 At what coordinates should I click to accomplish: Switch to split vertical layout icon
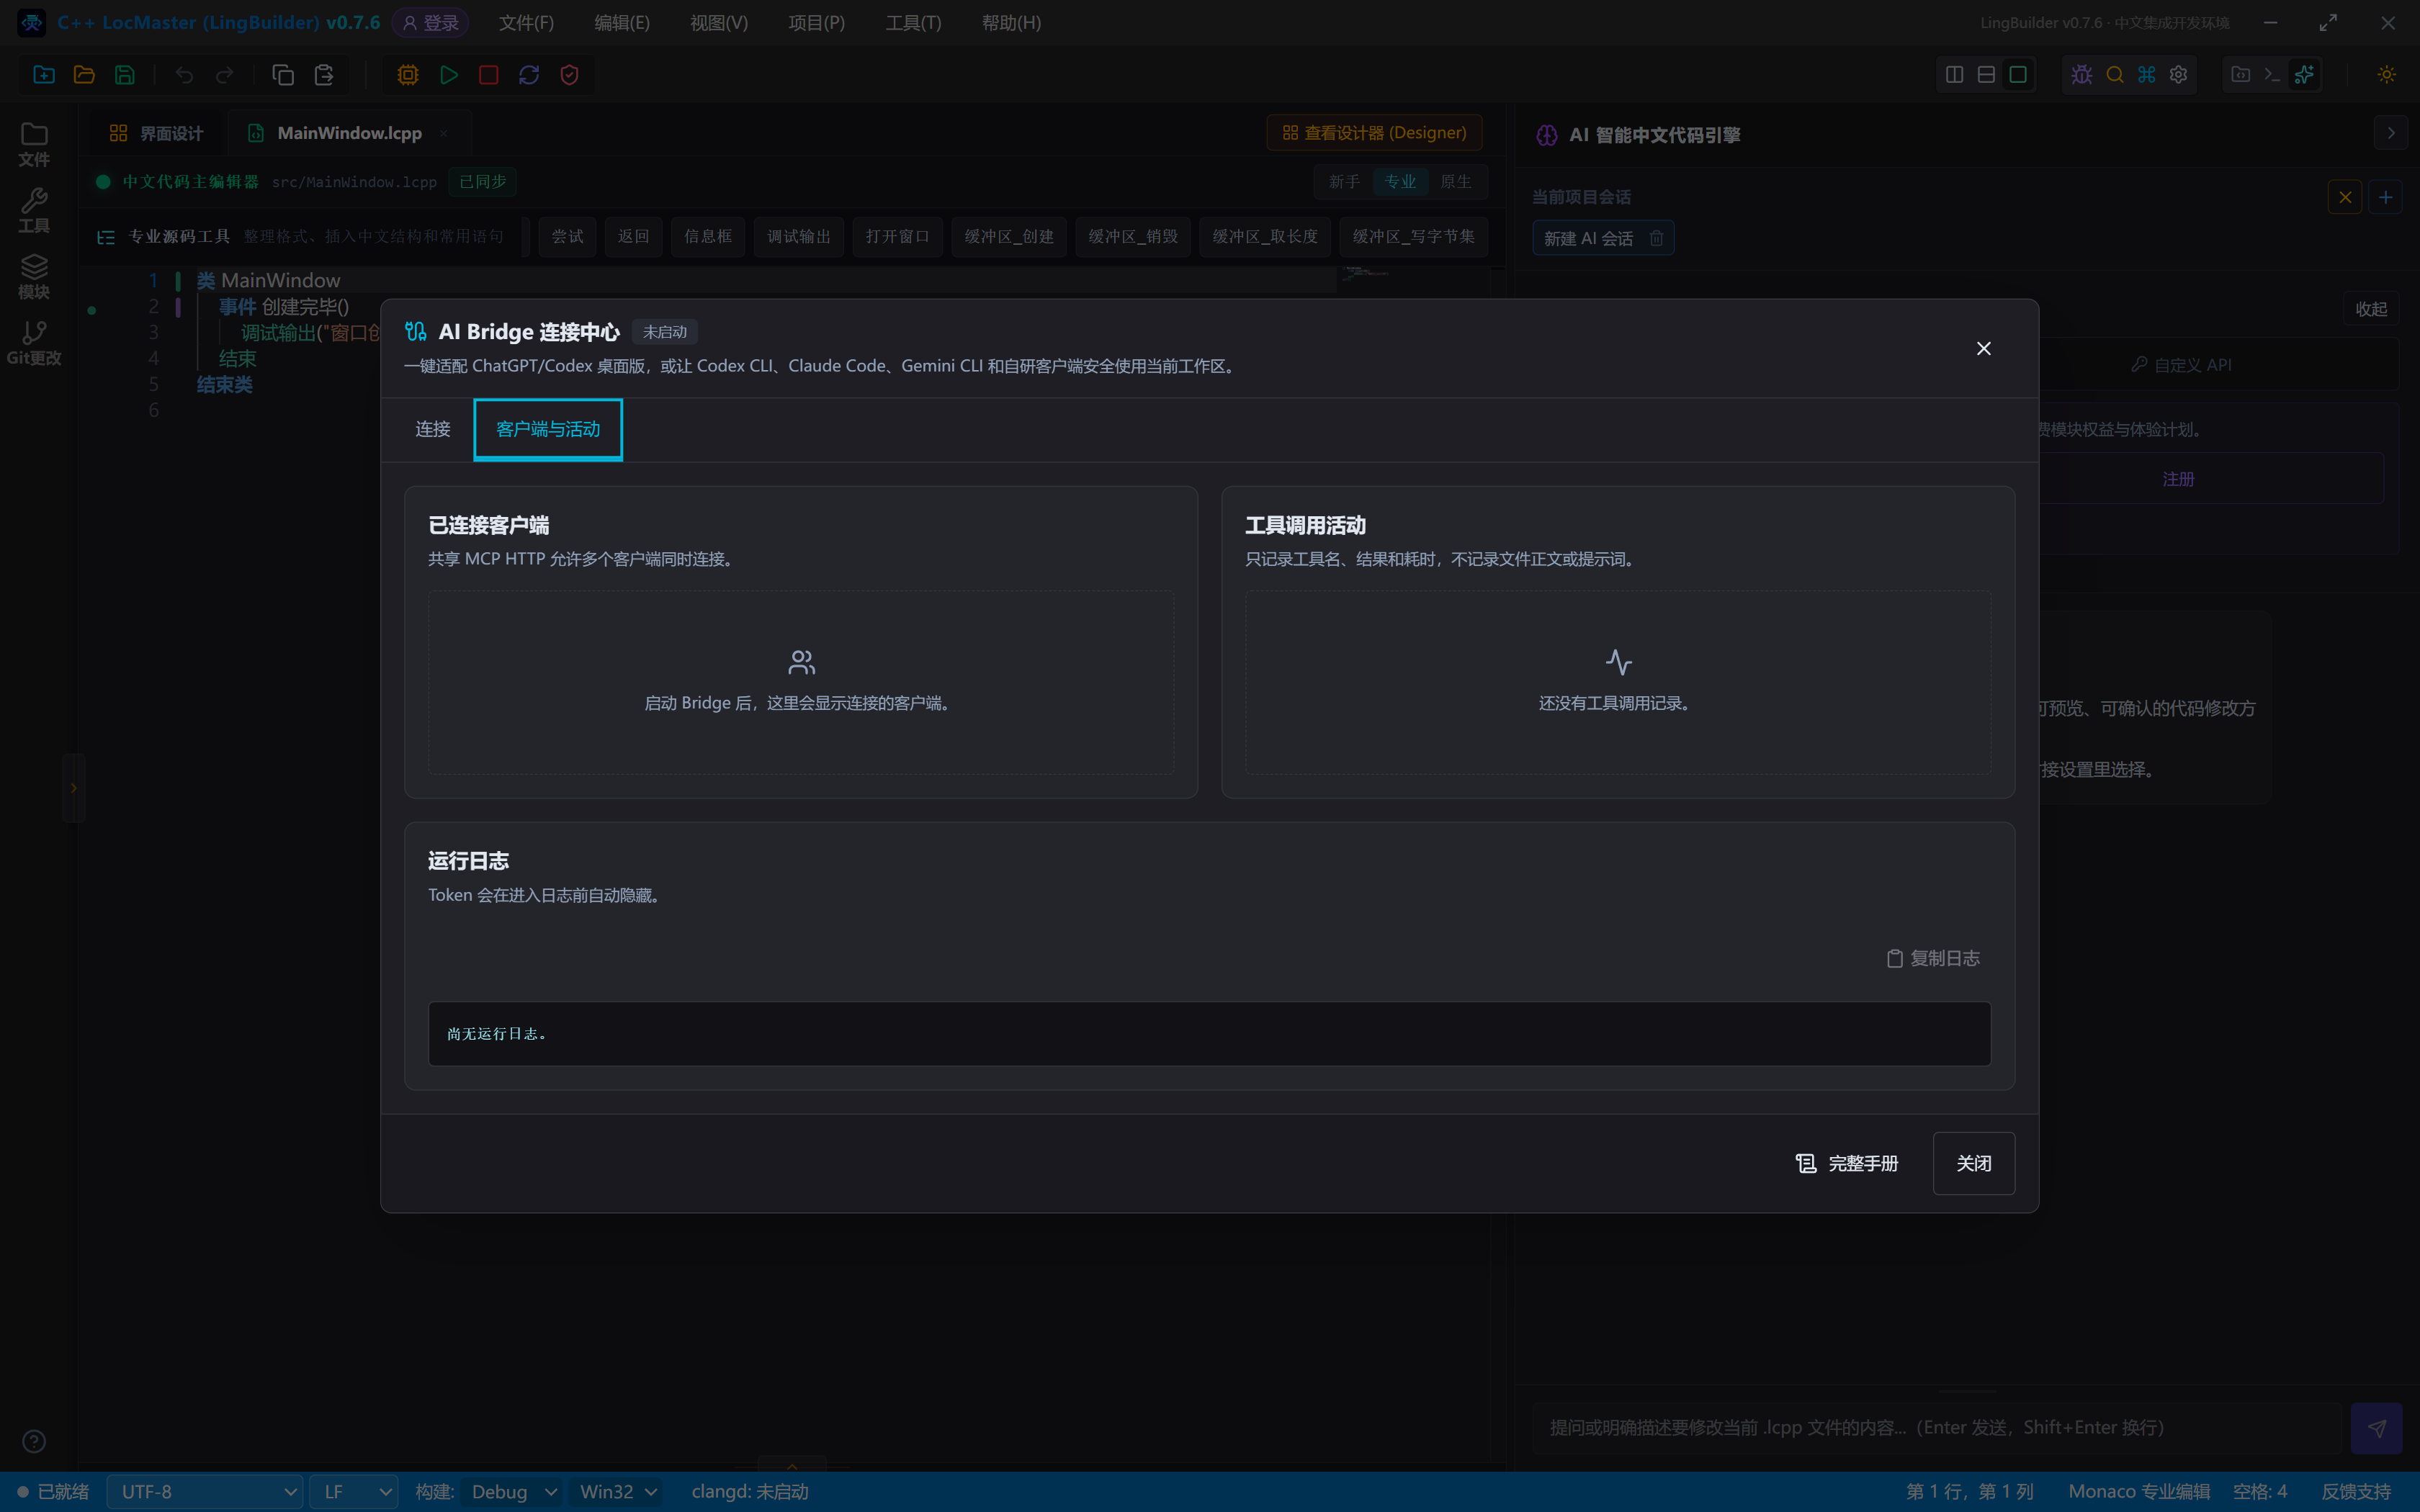click(x=1955, y=75)
